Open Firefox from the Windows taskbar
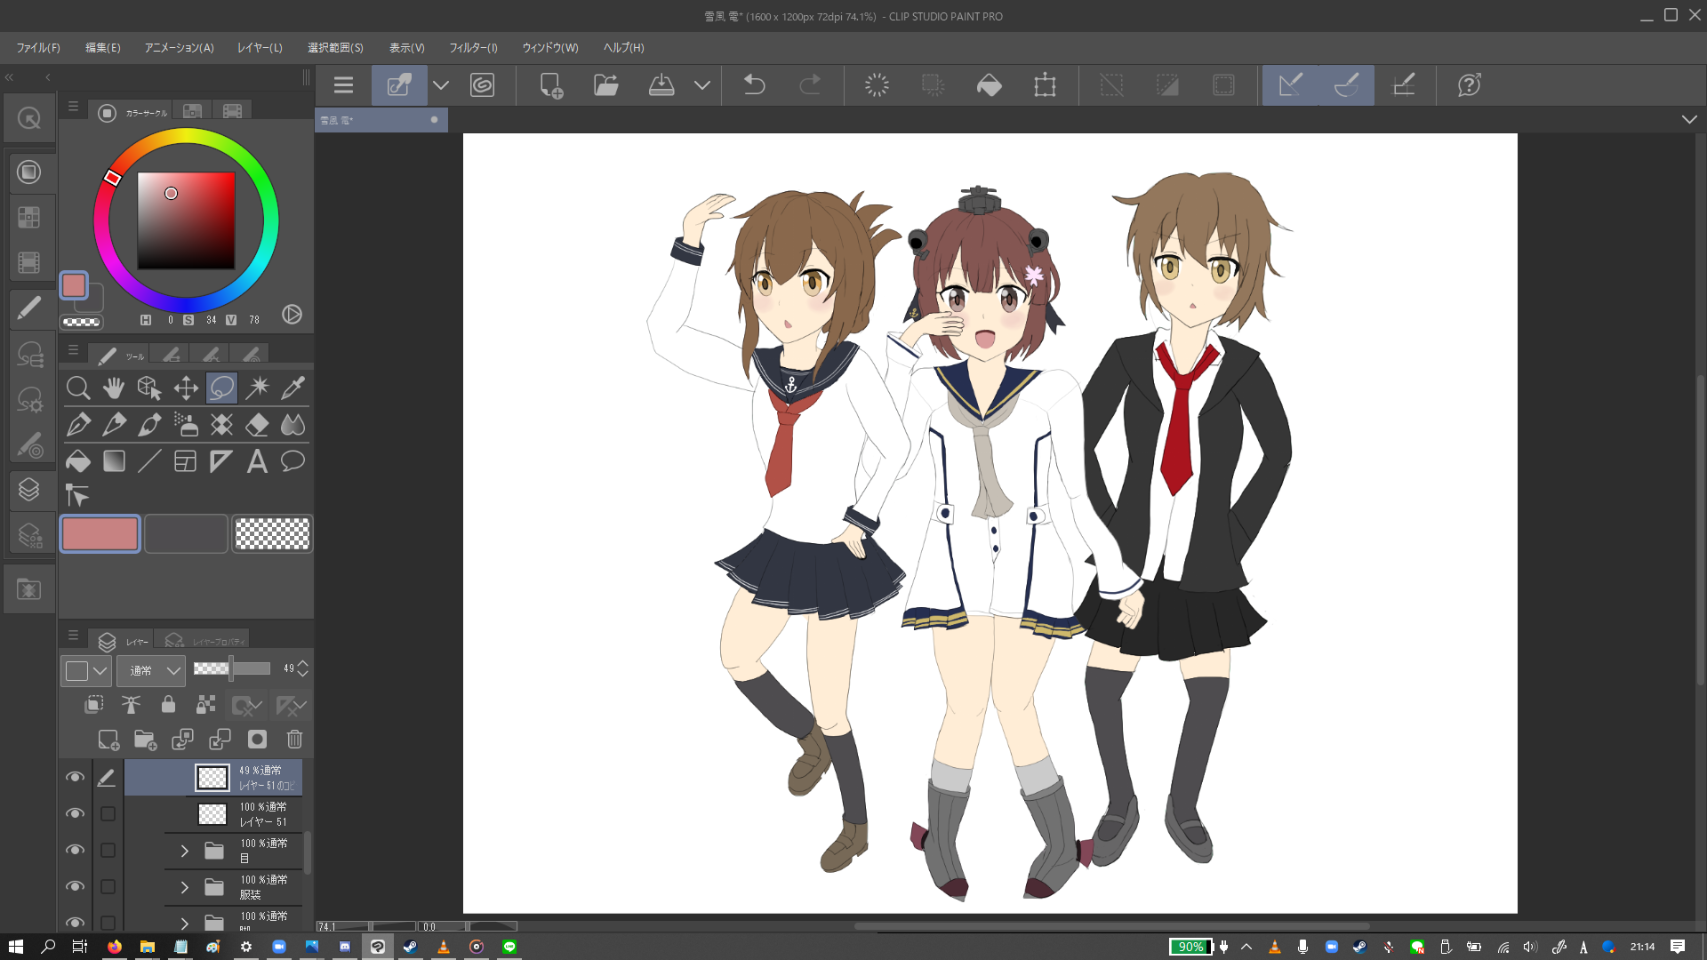1707x960 pixels. 114,947
